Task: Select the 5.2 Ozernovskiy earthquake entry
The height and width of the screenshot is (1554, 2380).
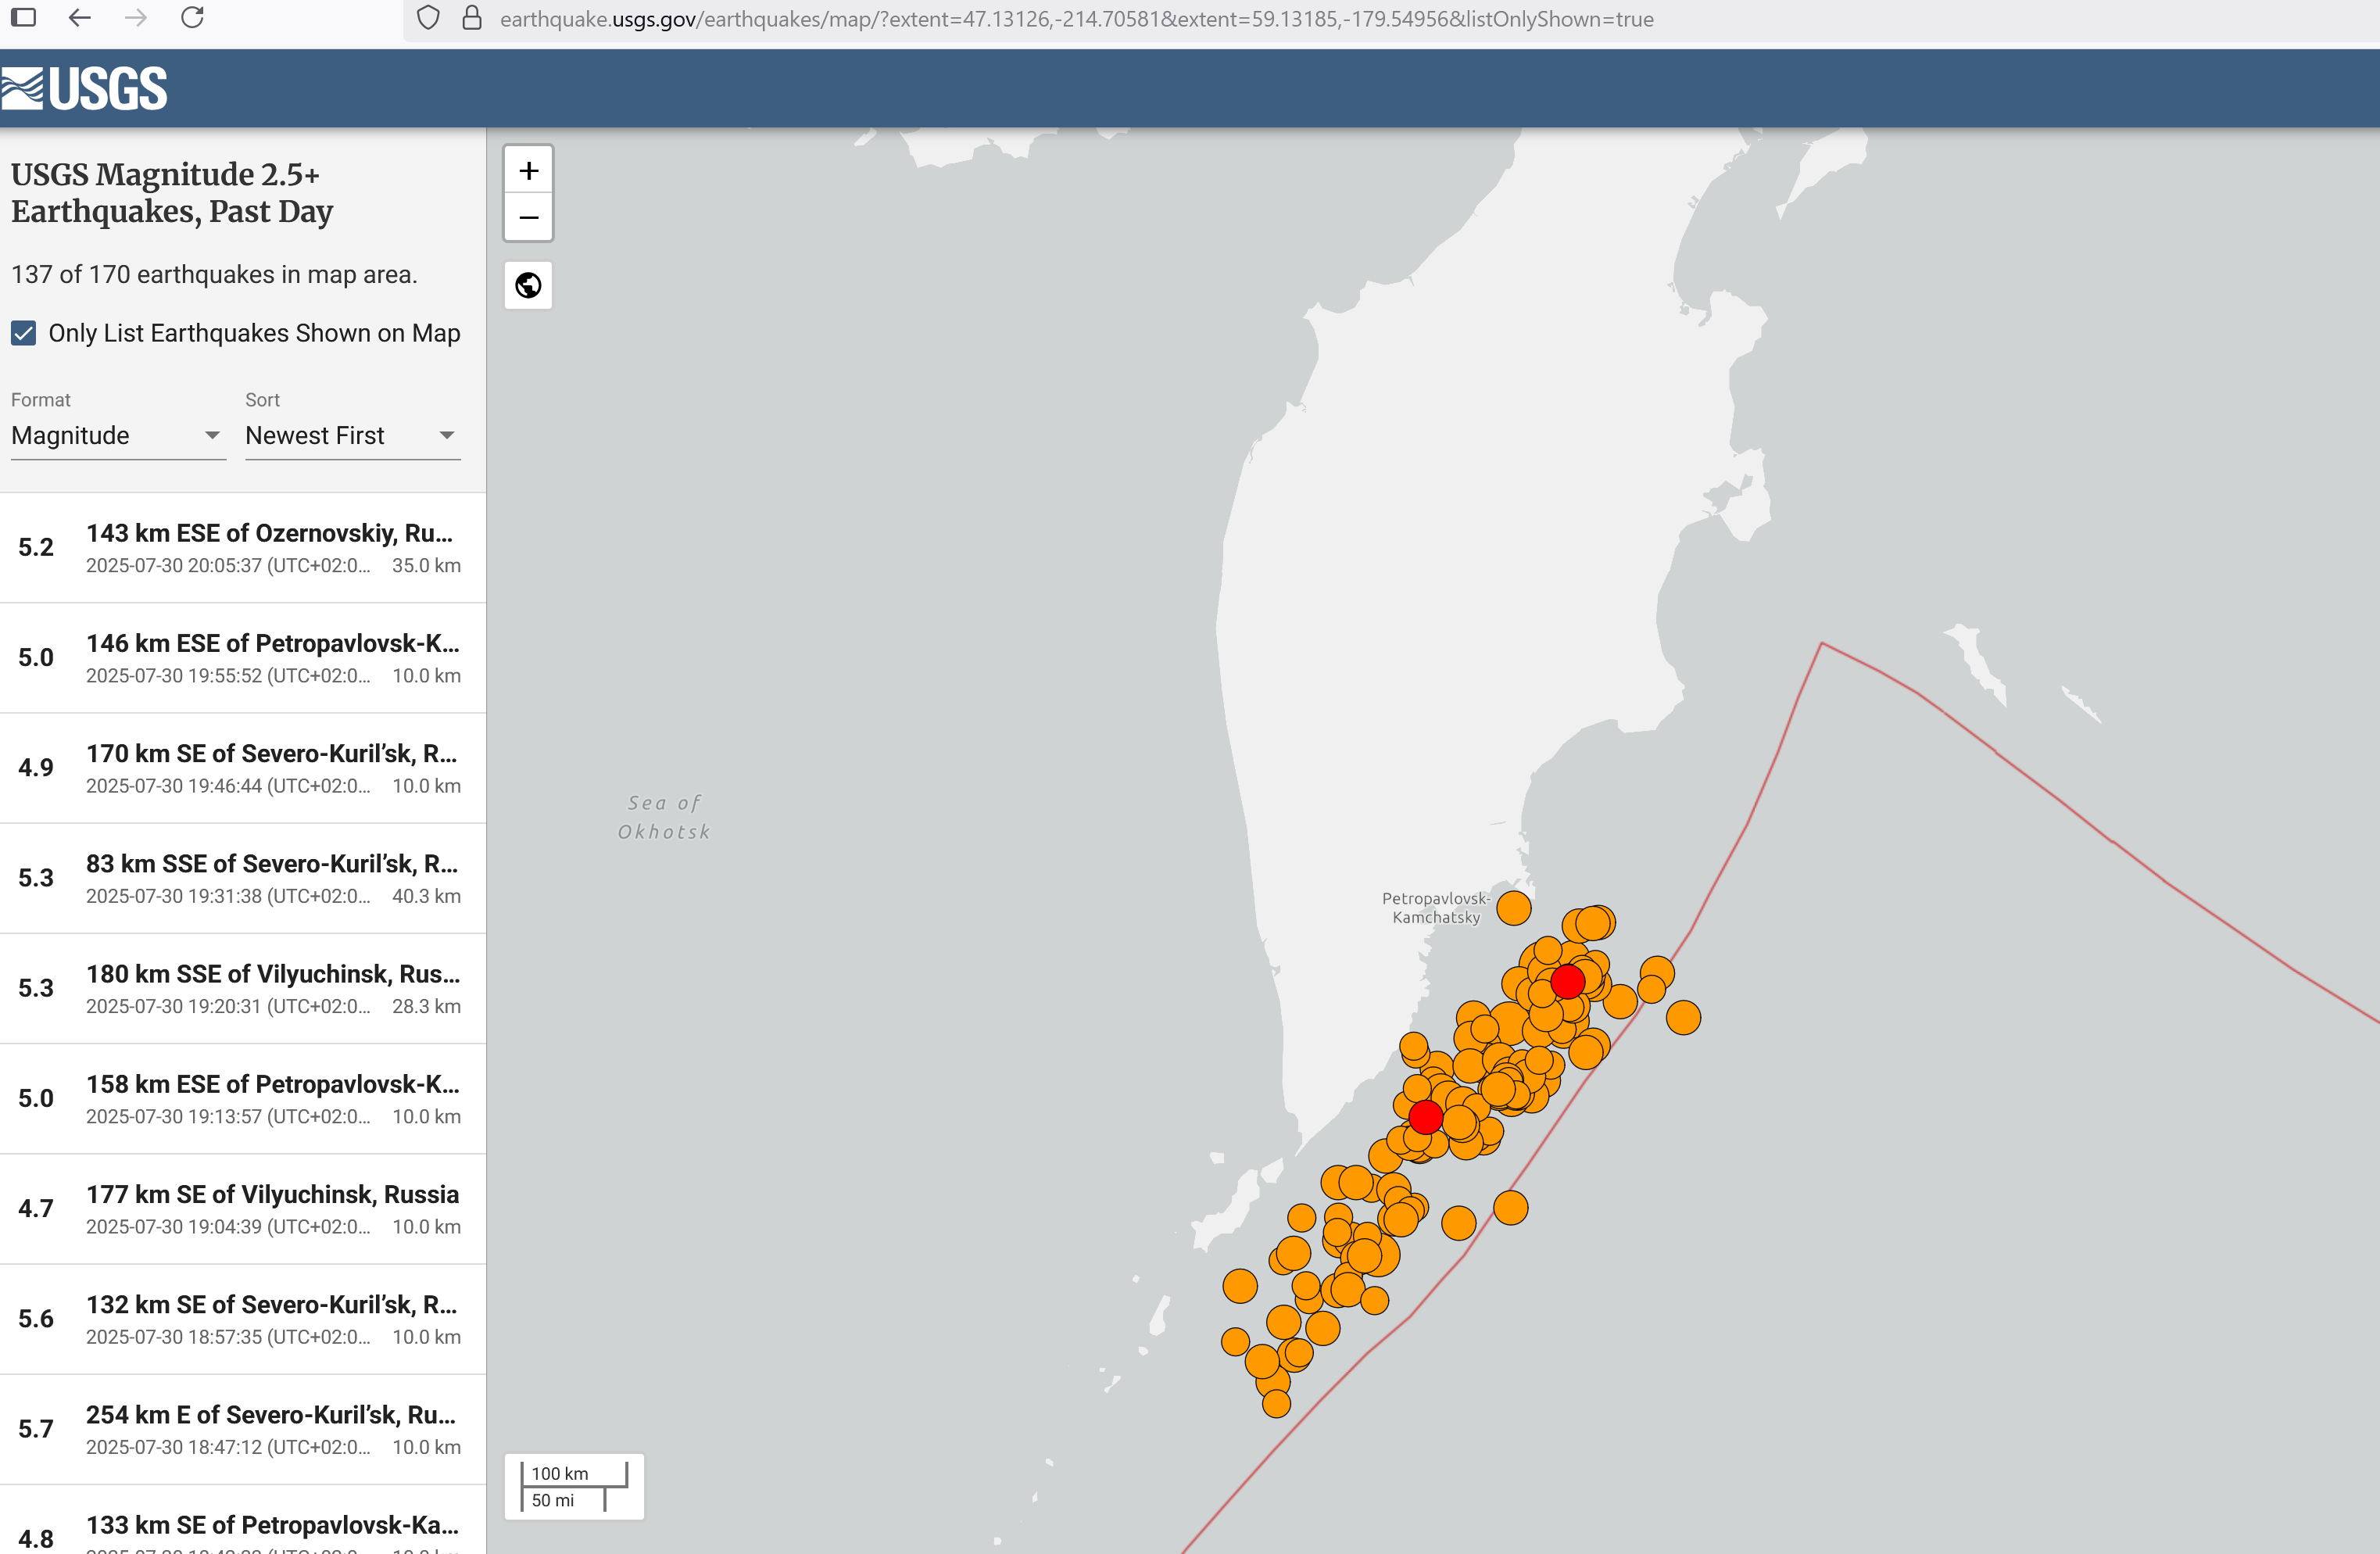Action: [x=242, y=548]
